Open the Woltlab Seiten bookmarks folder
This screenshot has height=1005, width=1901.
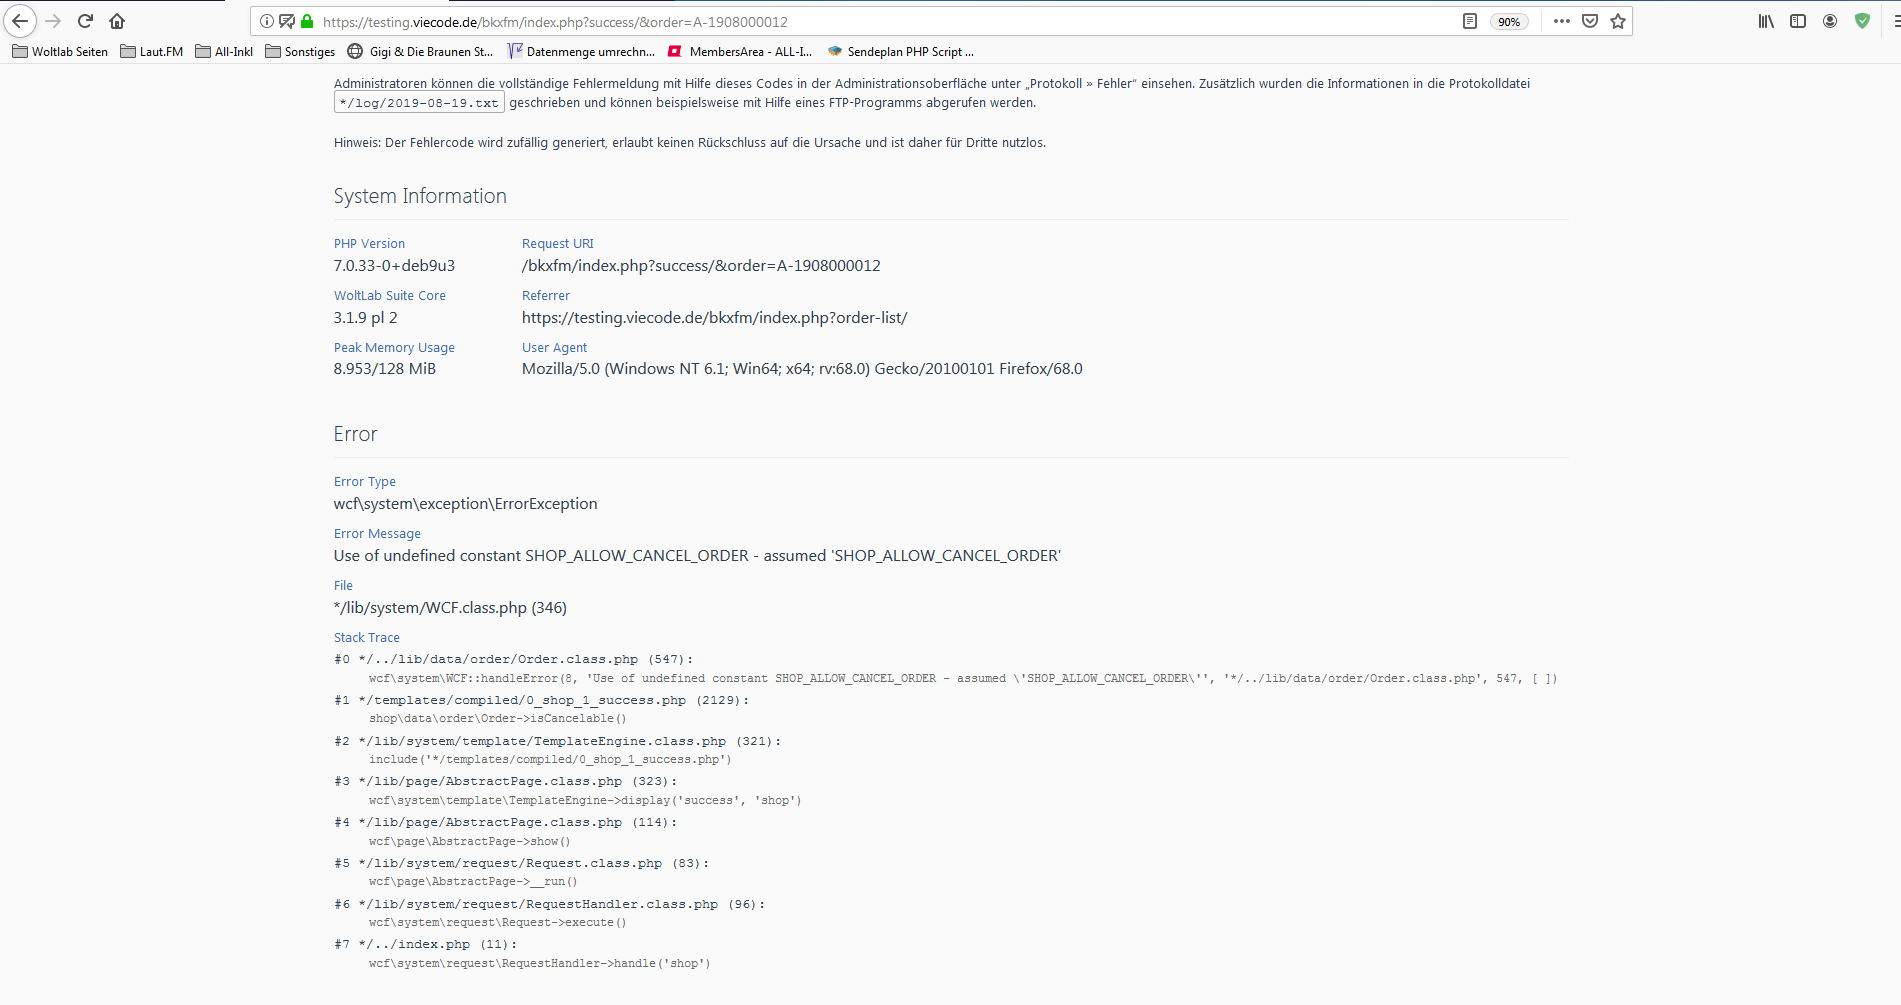tap(60, 52)
